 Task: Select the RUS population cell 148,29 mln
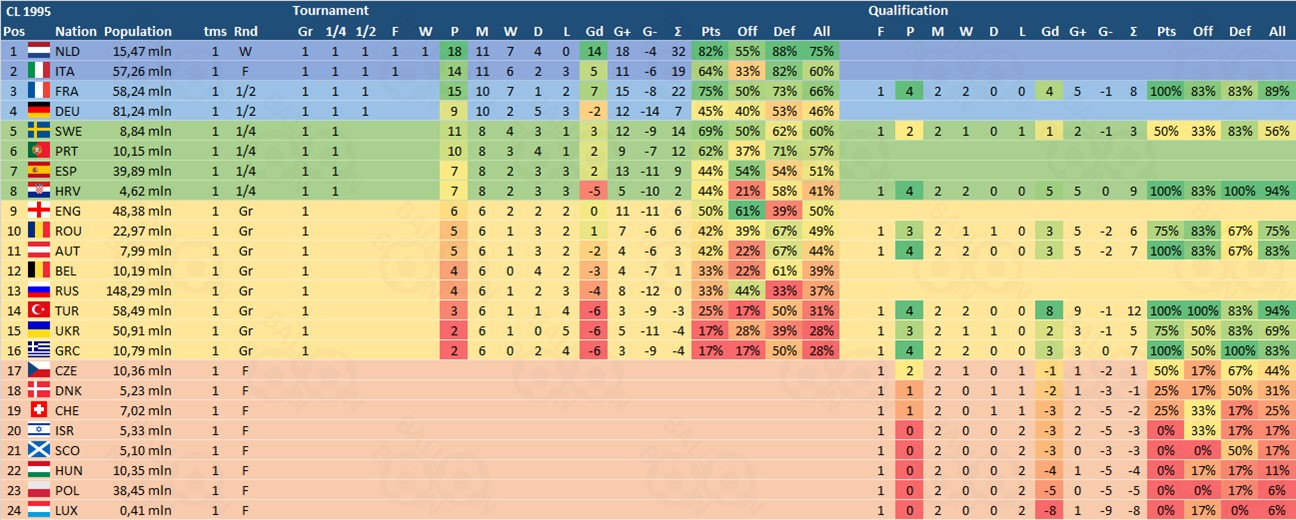142,290
